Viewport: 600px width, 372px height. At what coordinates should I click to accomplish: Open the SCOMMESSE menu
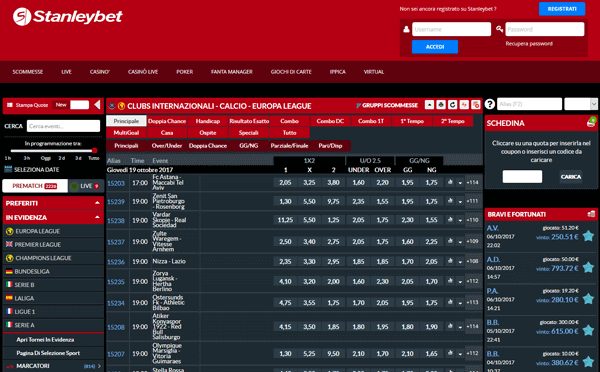click(x=28, y=72)
